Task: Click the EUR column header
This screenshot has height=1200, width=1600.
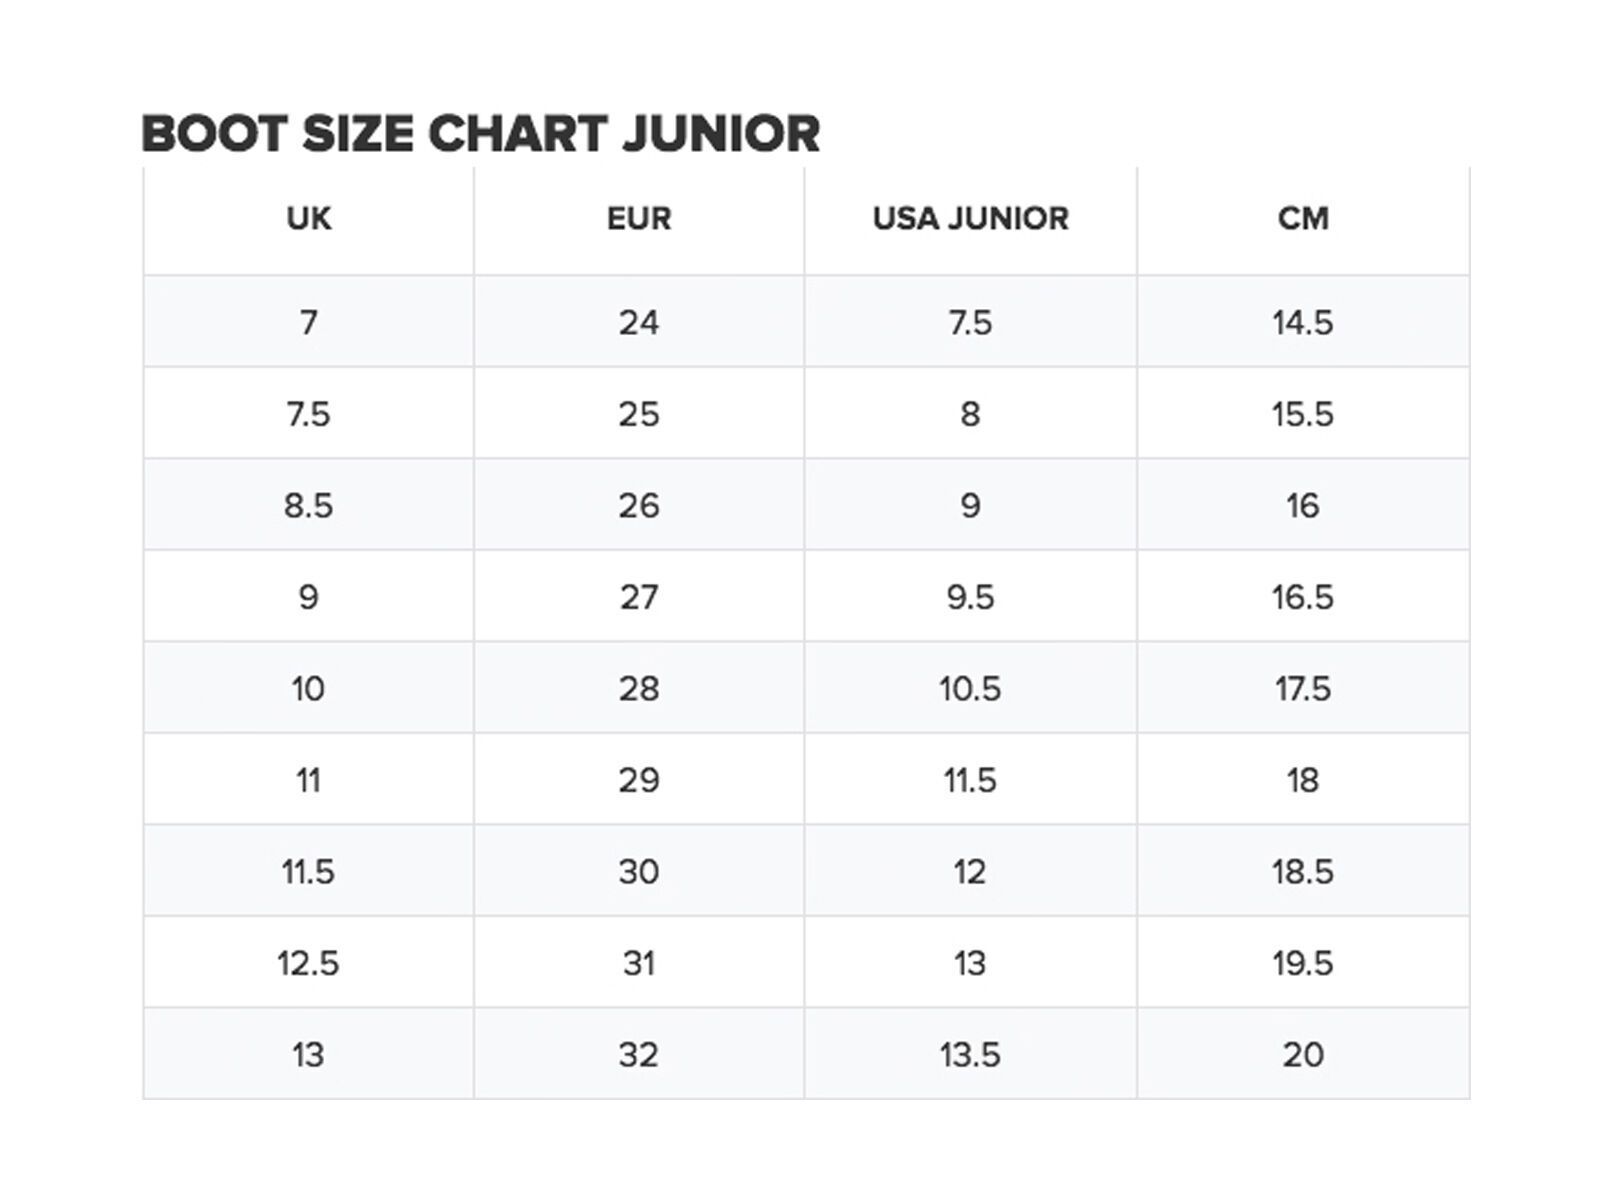Action: tap(639, 219)
